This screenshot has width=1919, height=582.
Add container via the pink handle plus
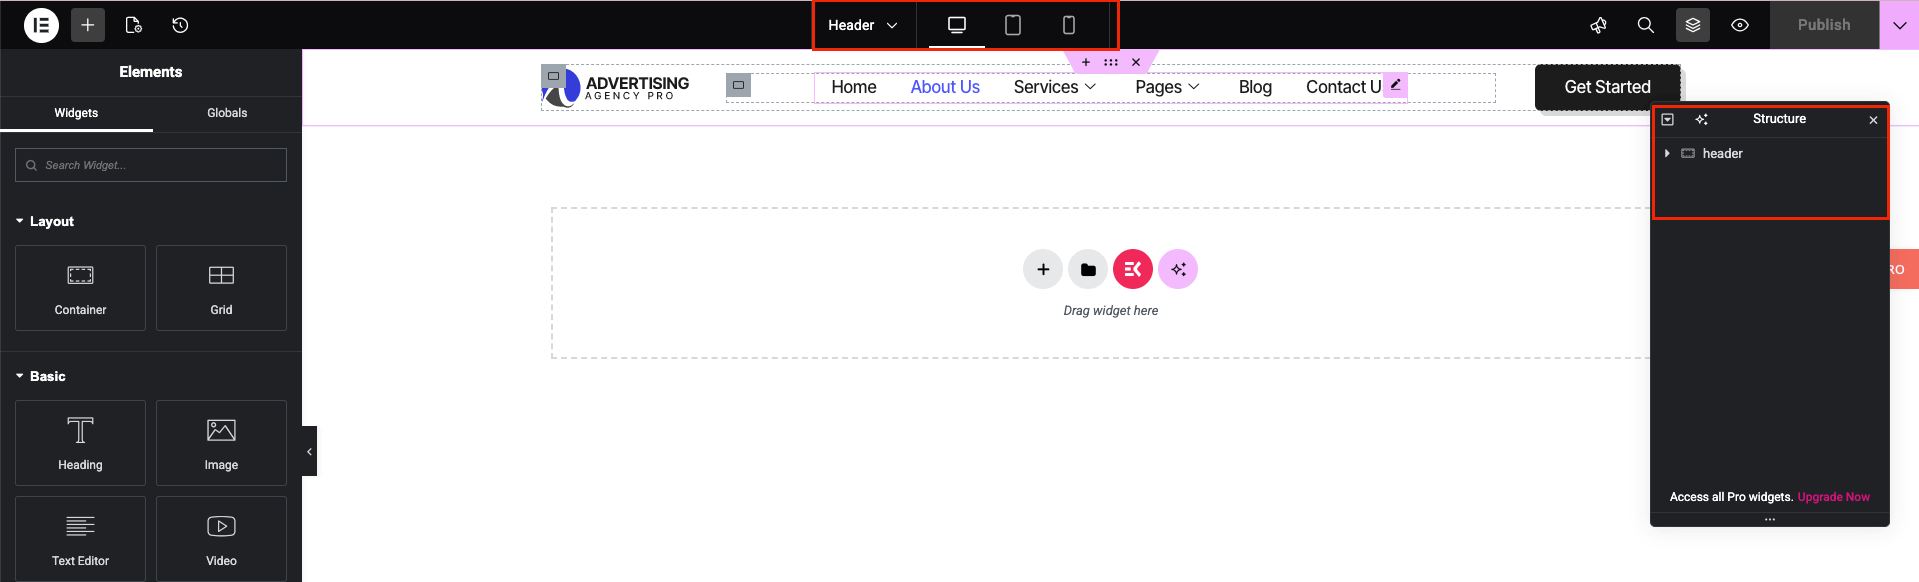1086,62
